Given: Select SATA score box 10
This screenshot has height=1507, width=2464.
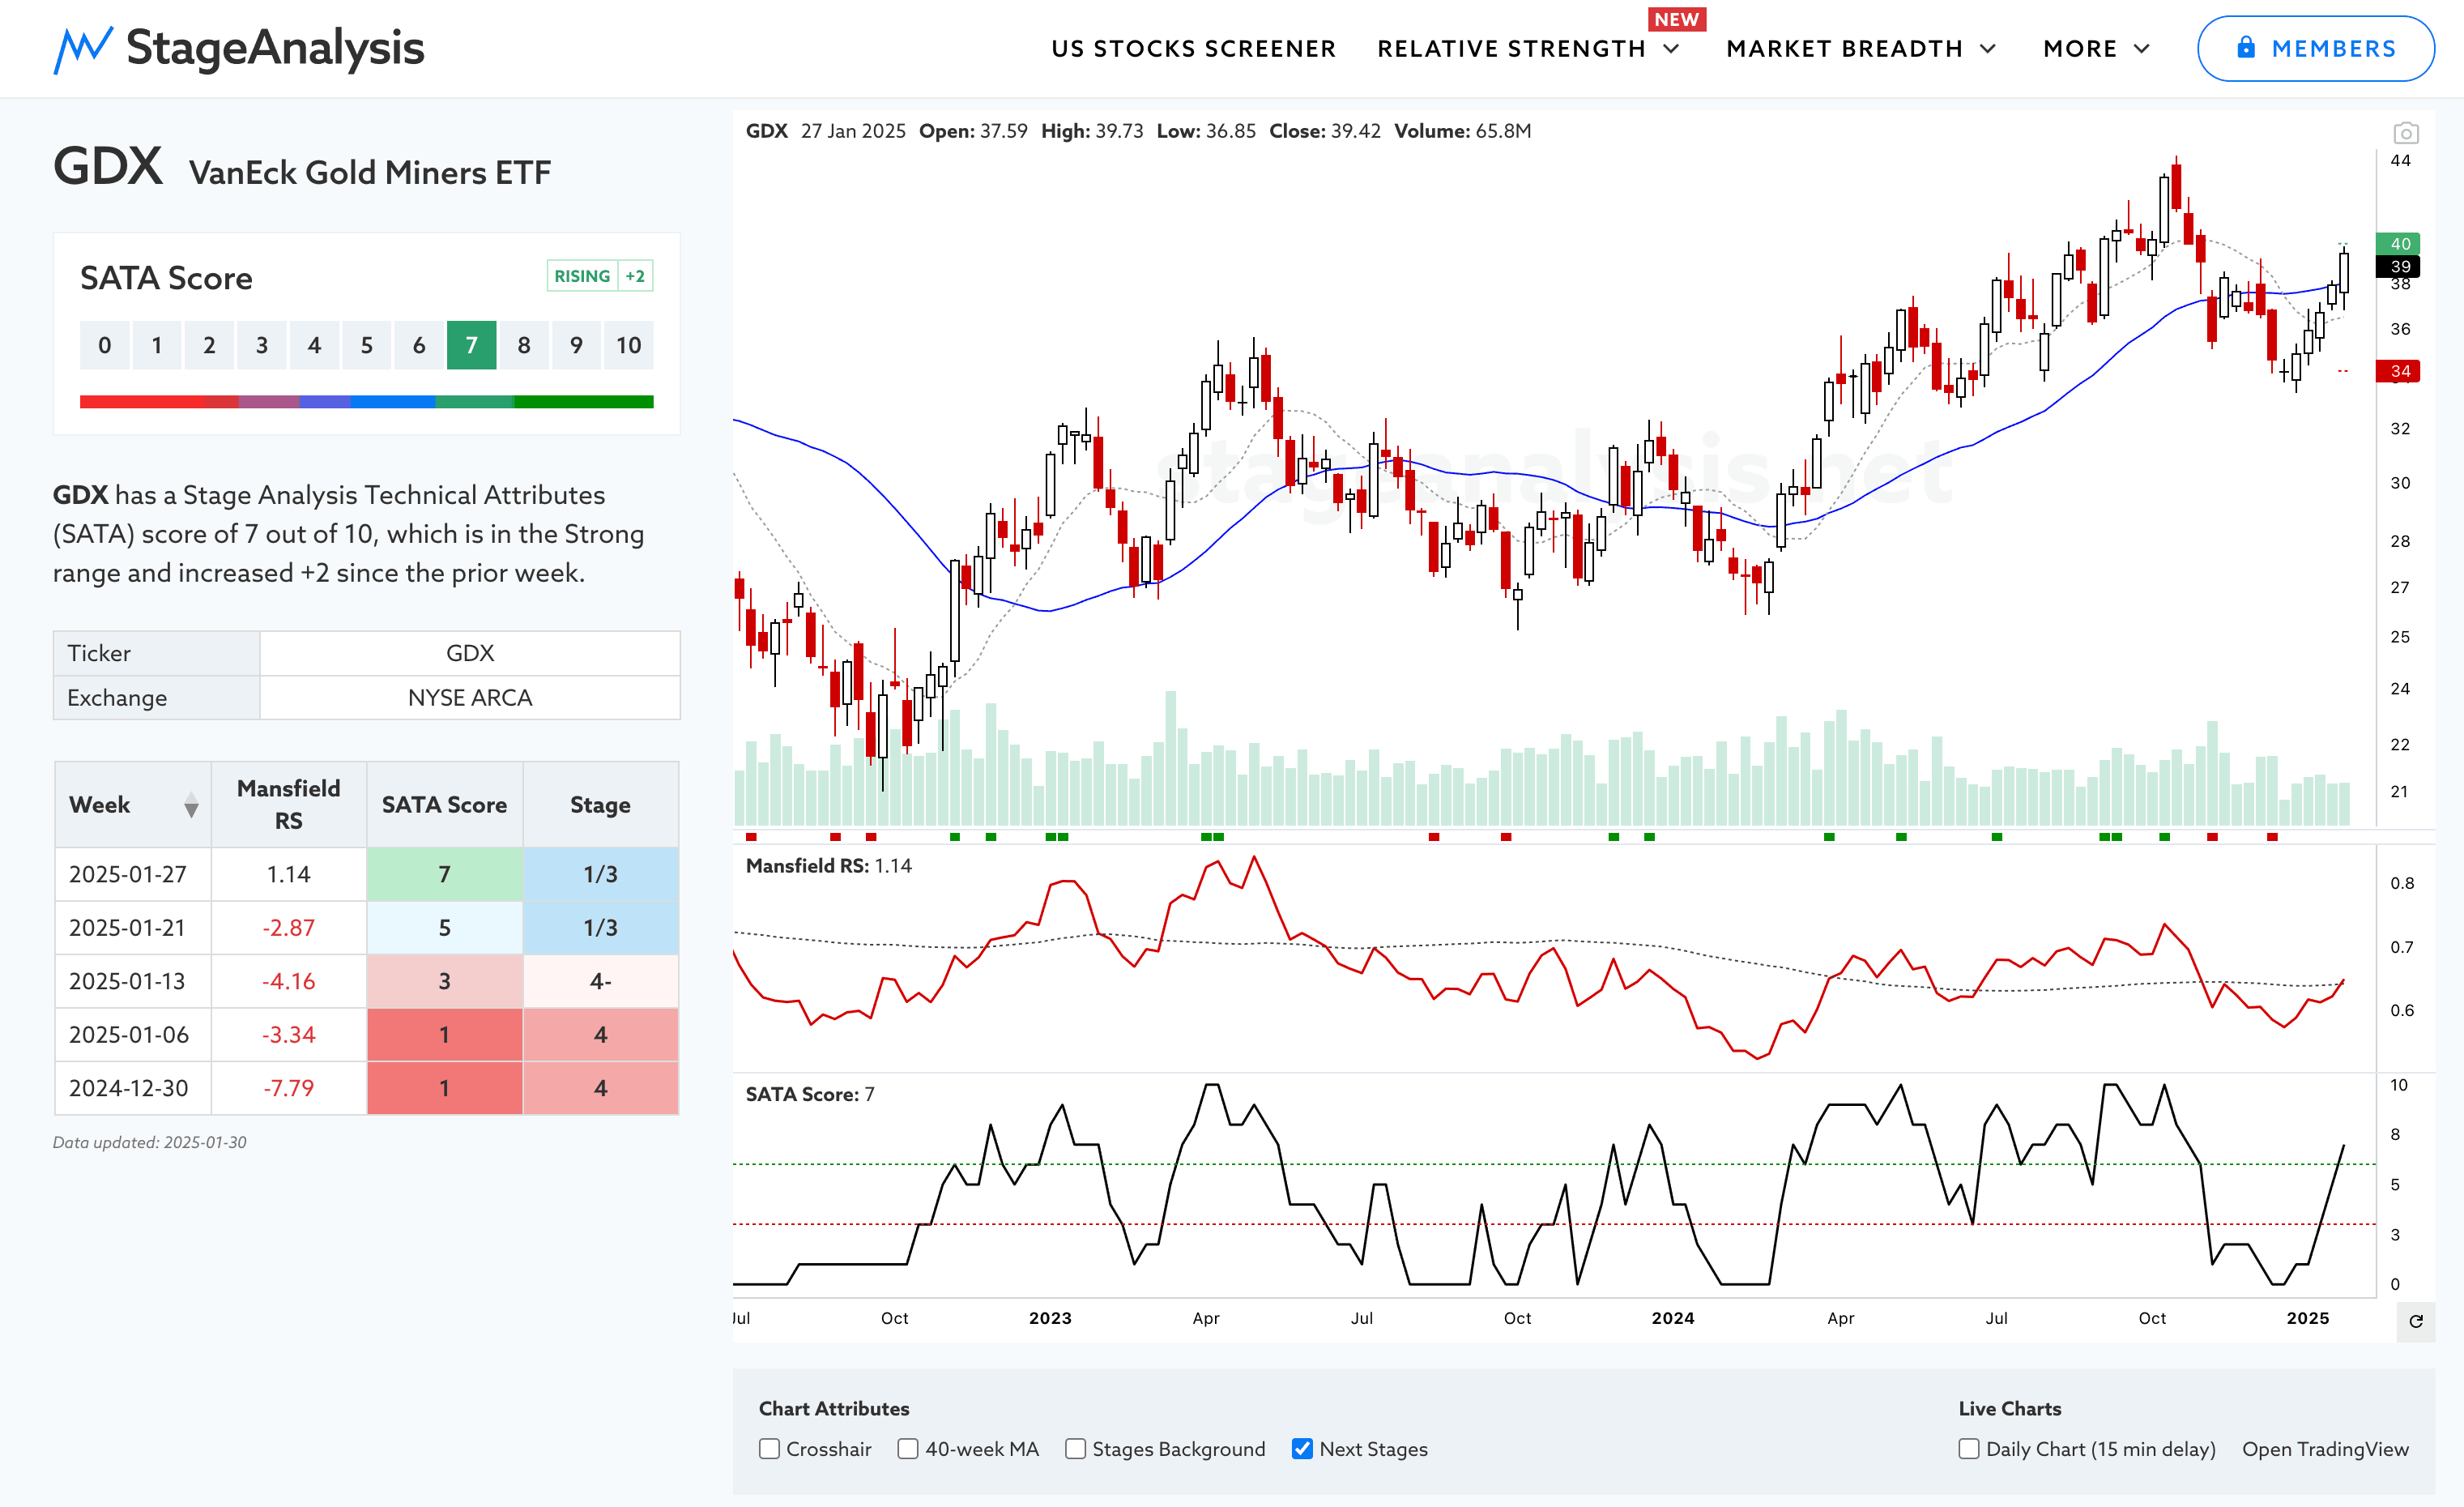Looking at the screenshot, I should tap(628, 345).
